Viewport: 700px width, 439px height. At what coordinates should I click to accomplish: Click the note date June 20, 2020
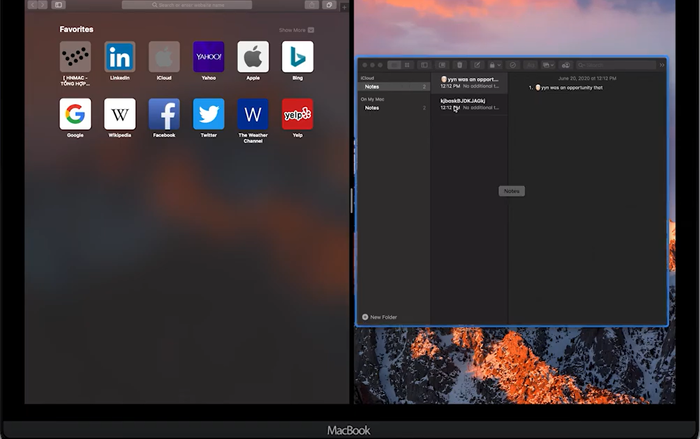coord(587,78)
